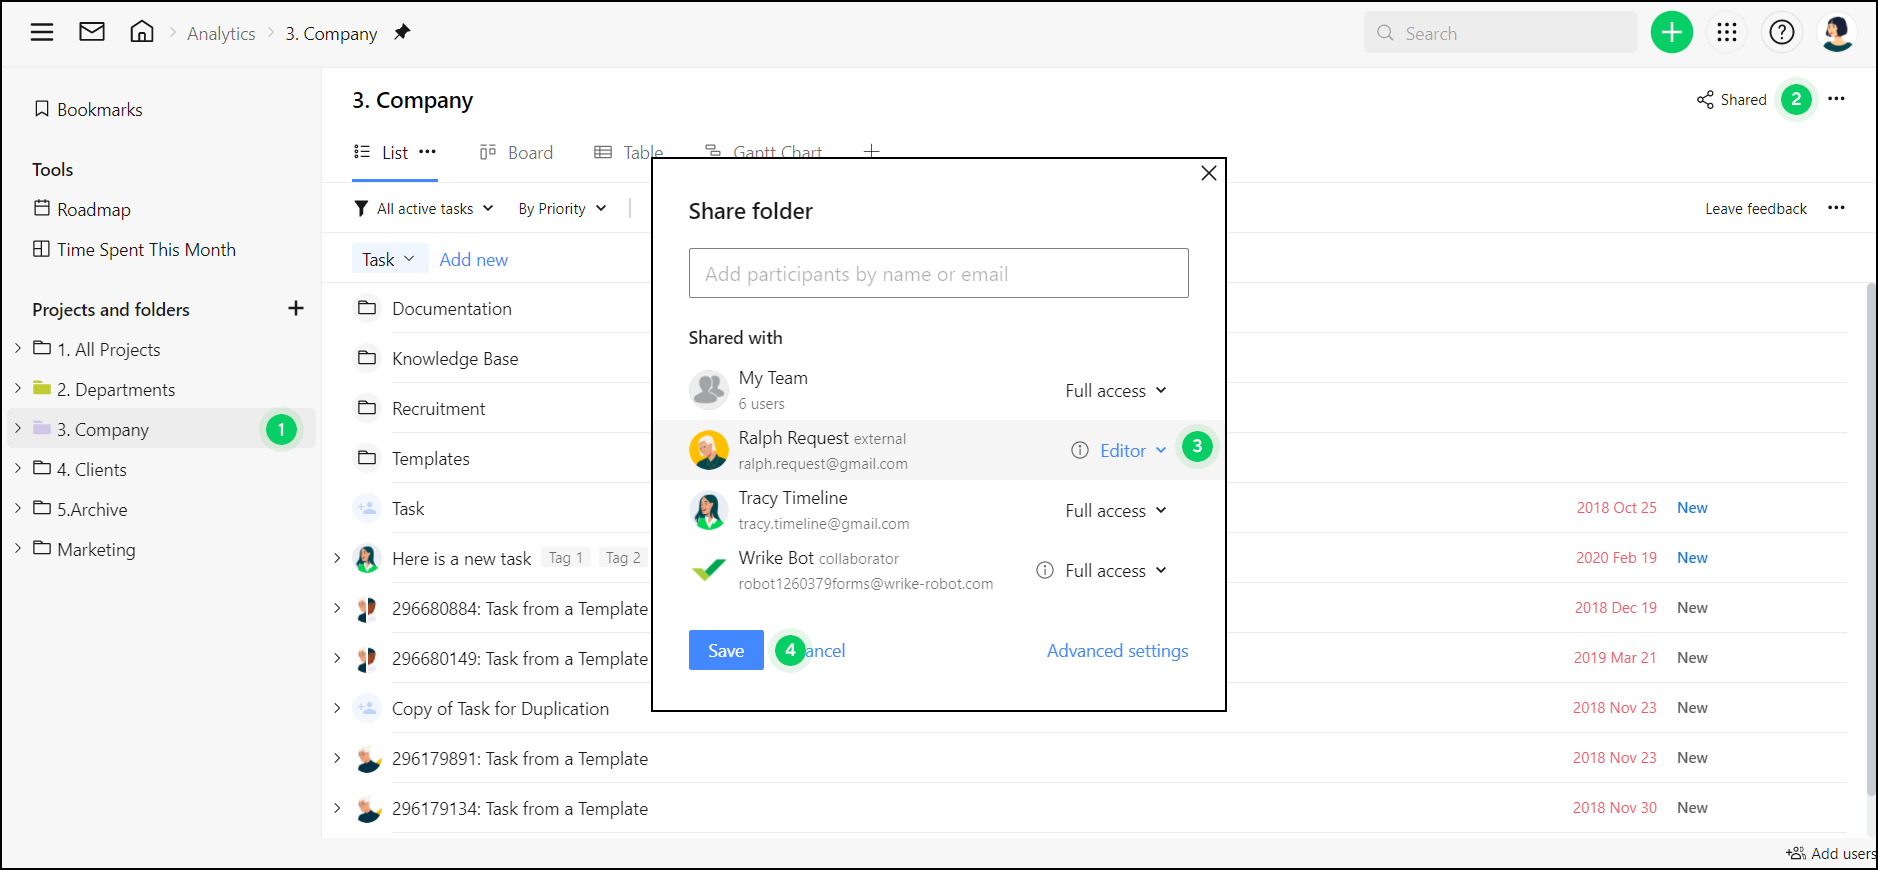Image resolution: width=1878 pixels, height=870 pixels.
Task: Click the green plus create button
Action: tap(1671, 33)
